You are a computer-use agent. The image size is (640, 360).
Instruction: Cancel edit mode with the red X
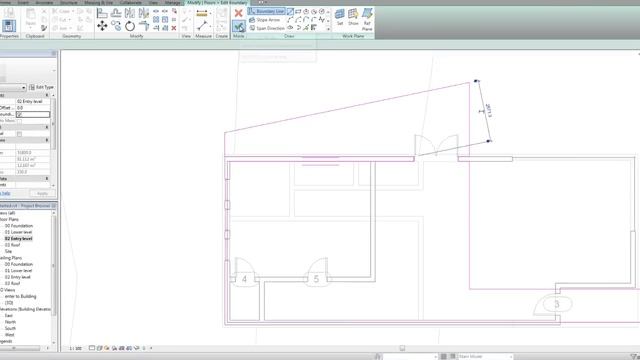point(238,13)
